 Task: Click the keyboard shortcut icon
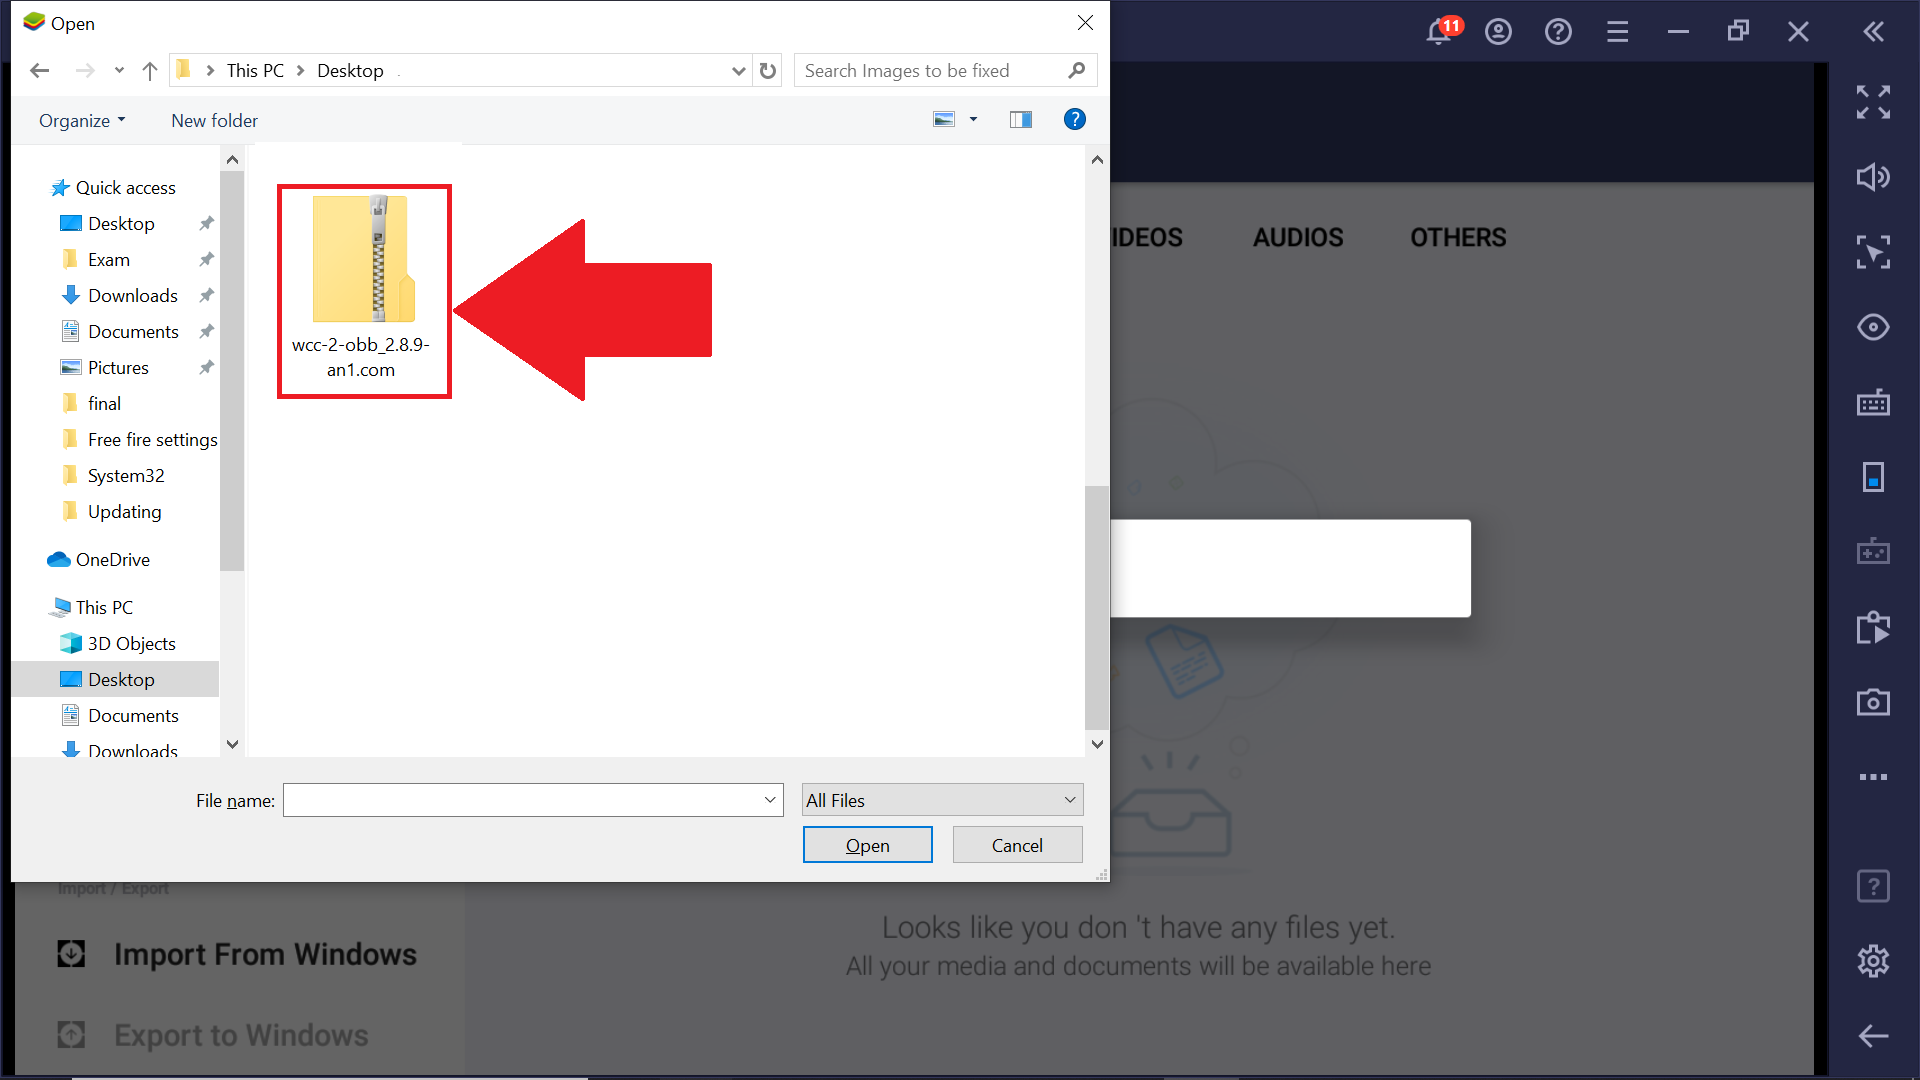(1875, 400)
